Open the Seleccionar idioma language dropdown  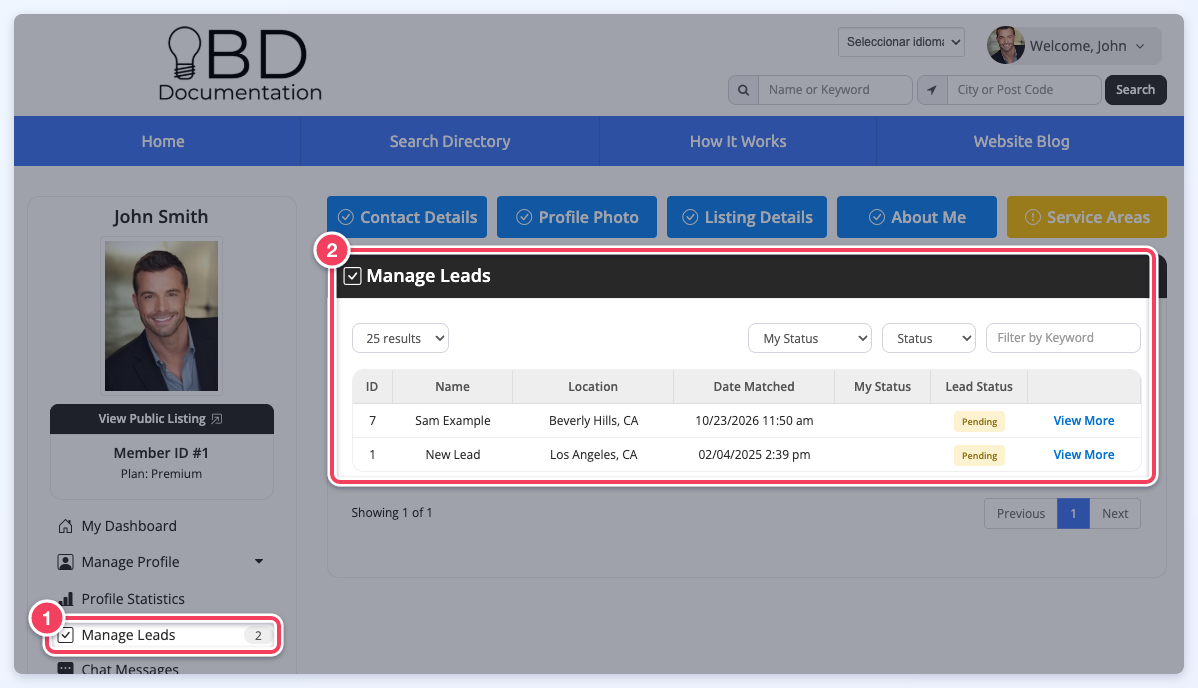point(902,42)
